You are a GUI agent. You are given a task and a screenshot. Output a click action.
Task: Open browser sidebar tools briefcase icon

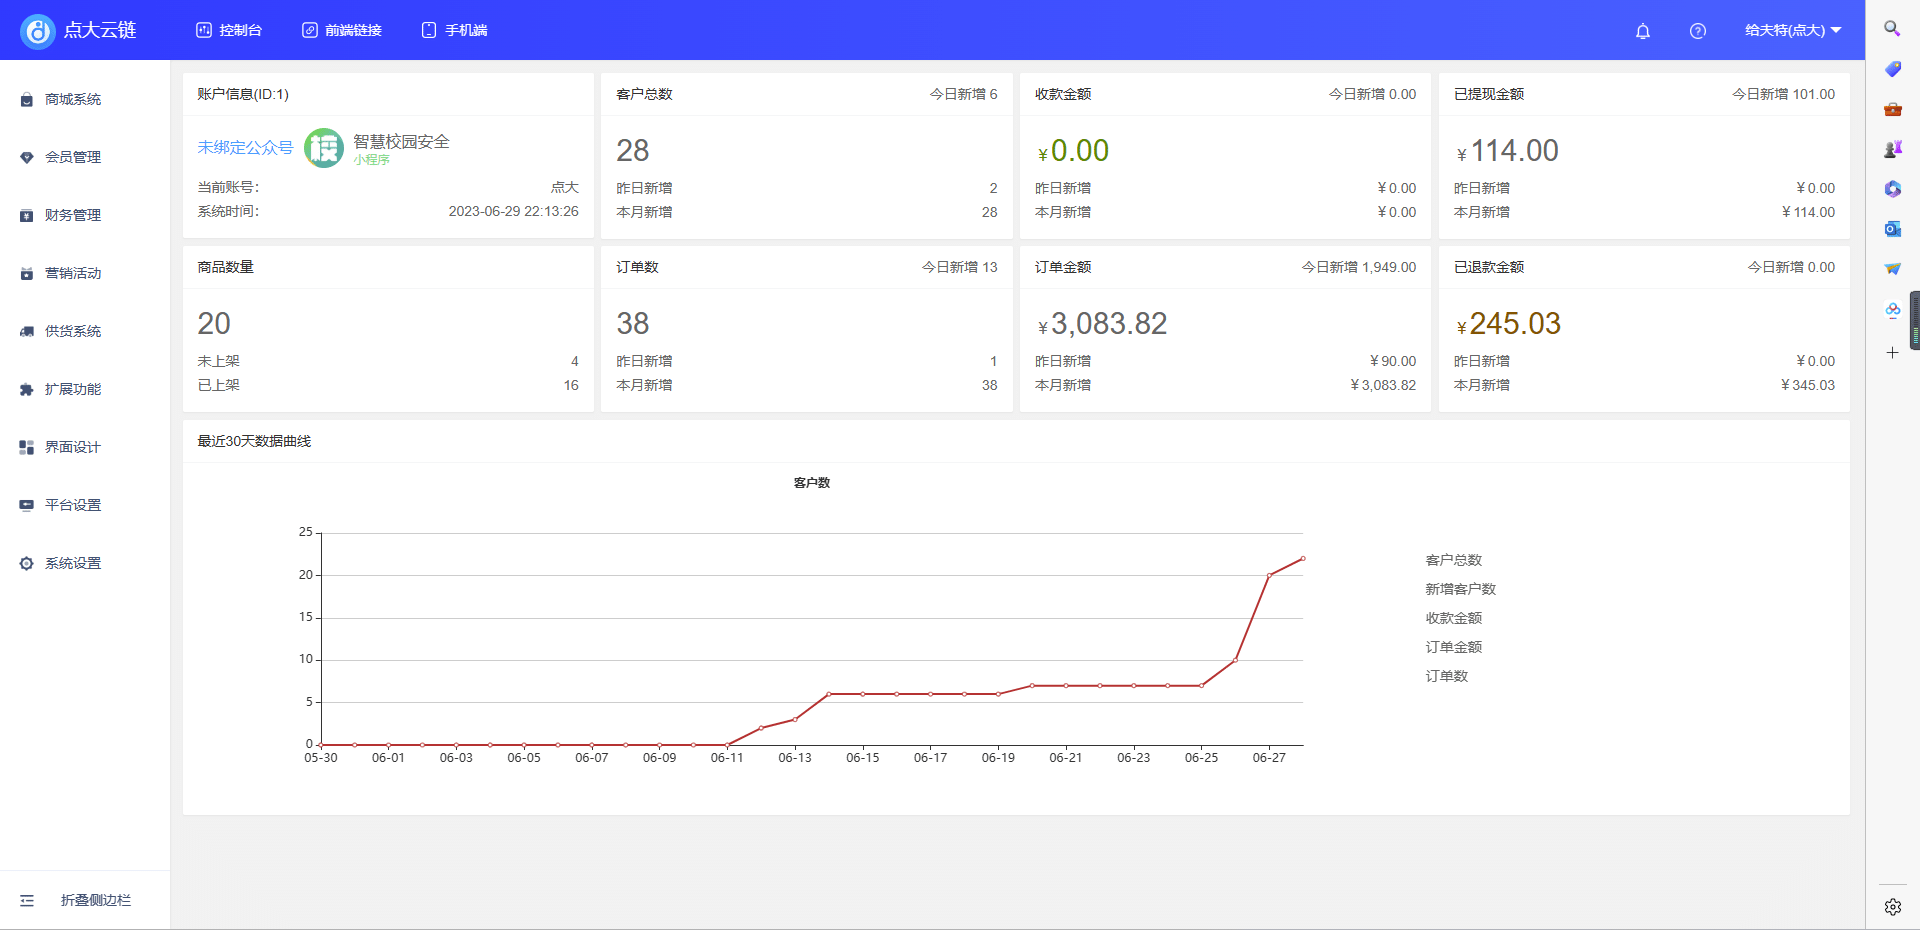tap(1892, 109)
